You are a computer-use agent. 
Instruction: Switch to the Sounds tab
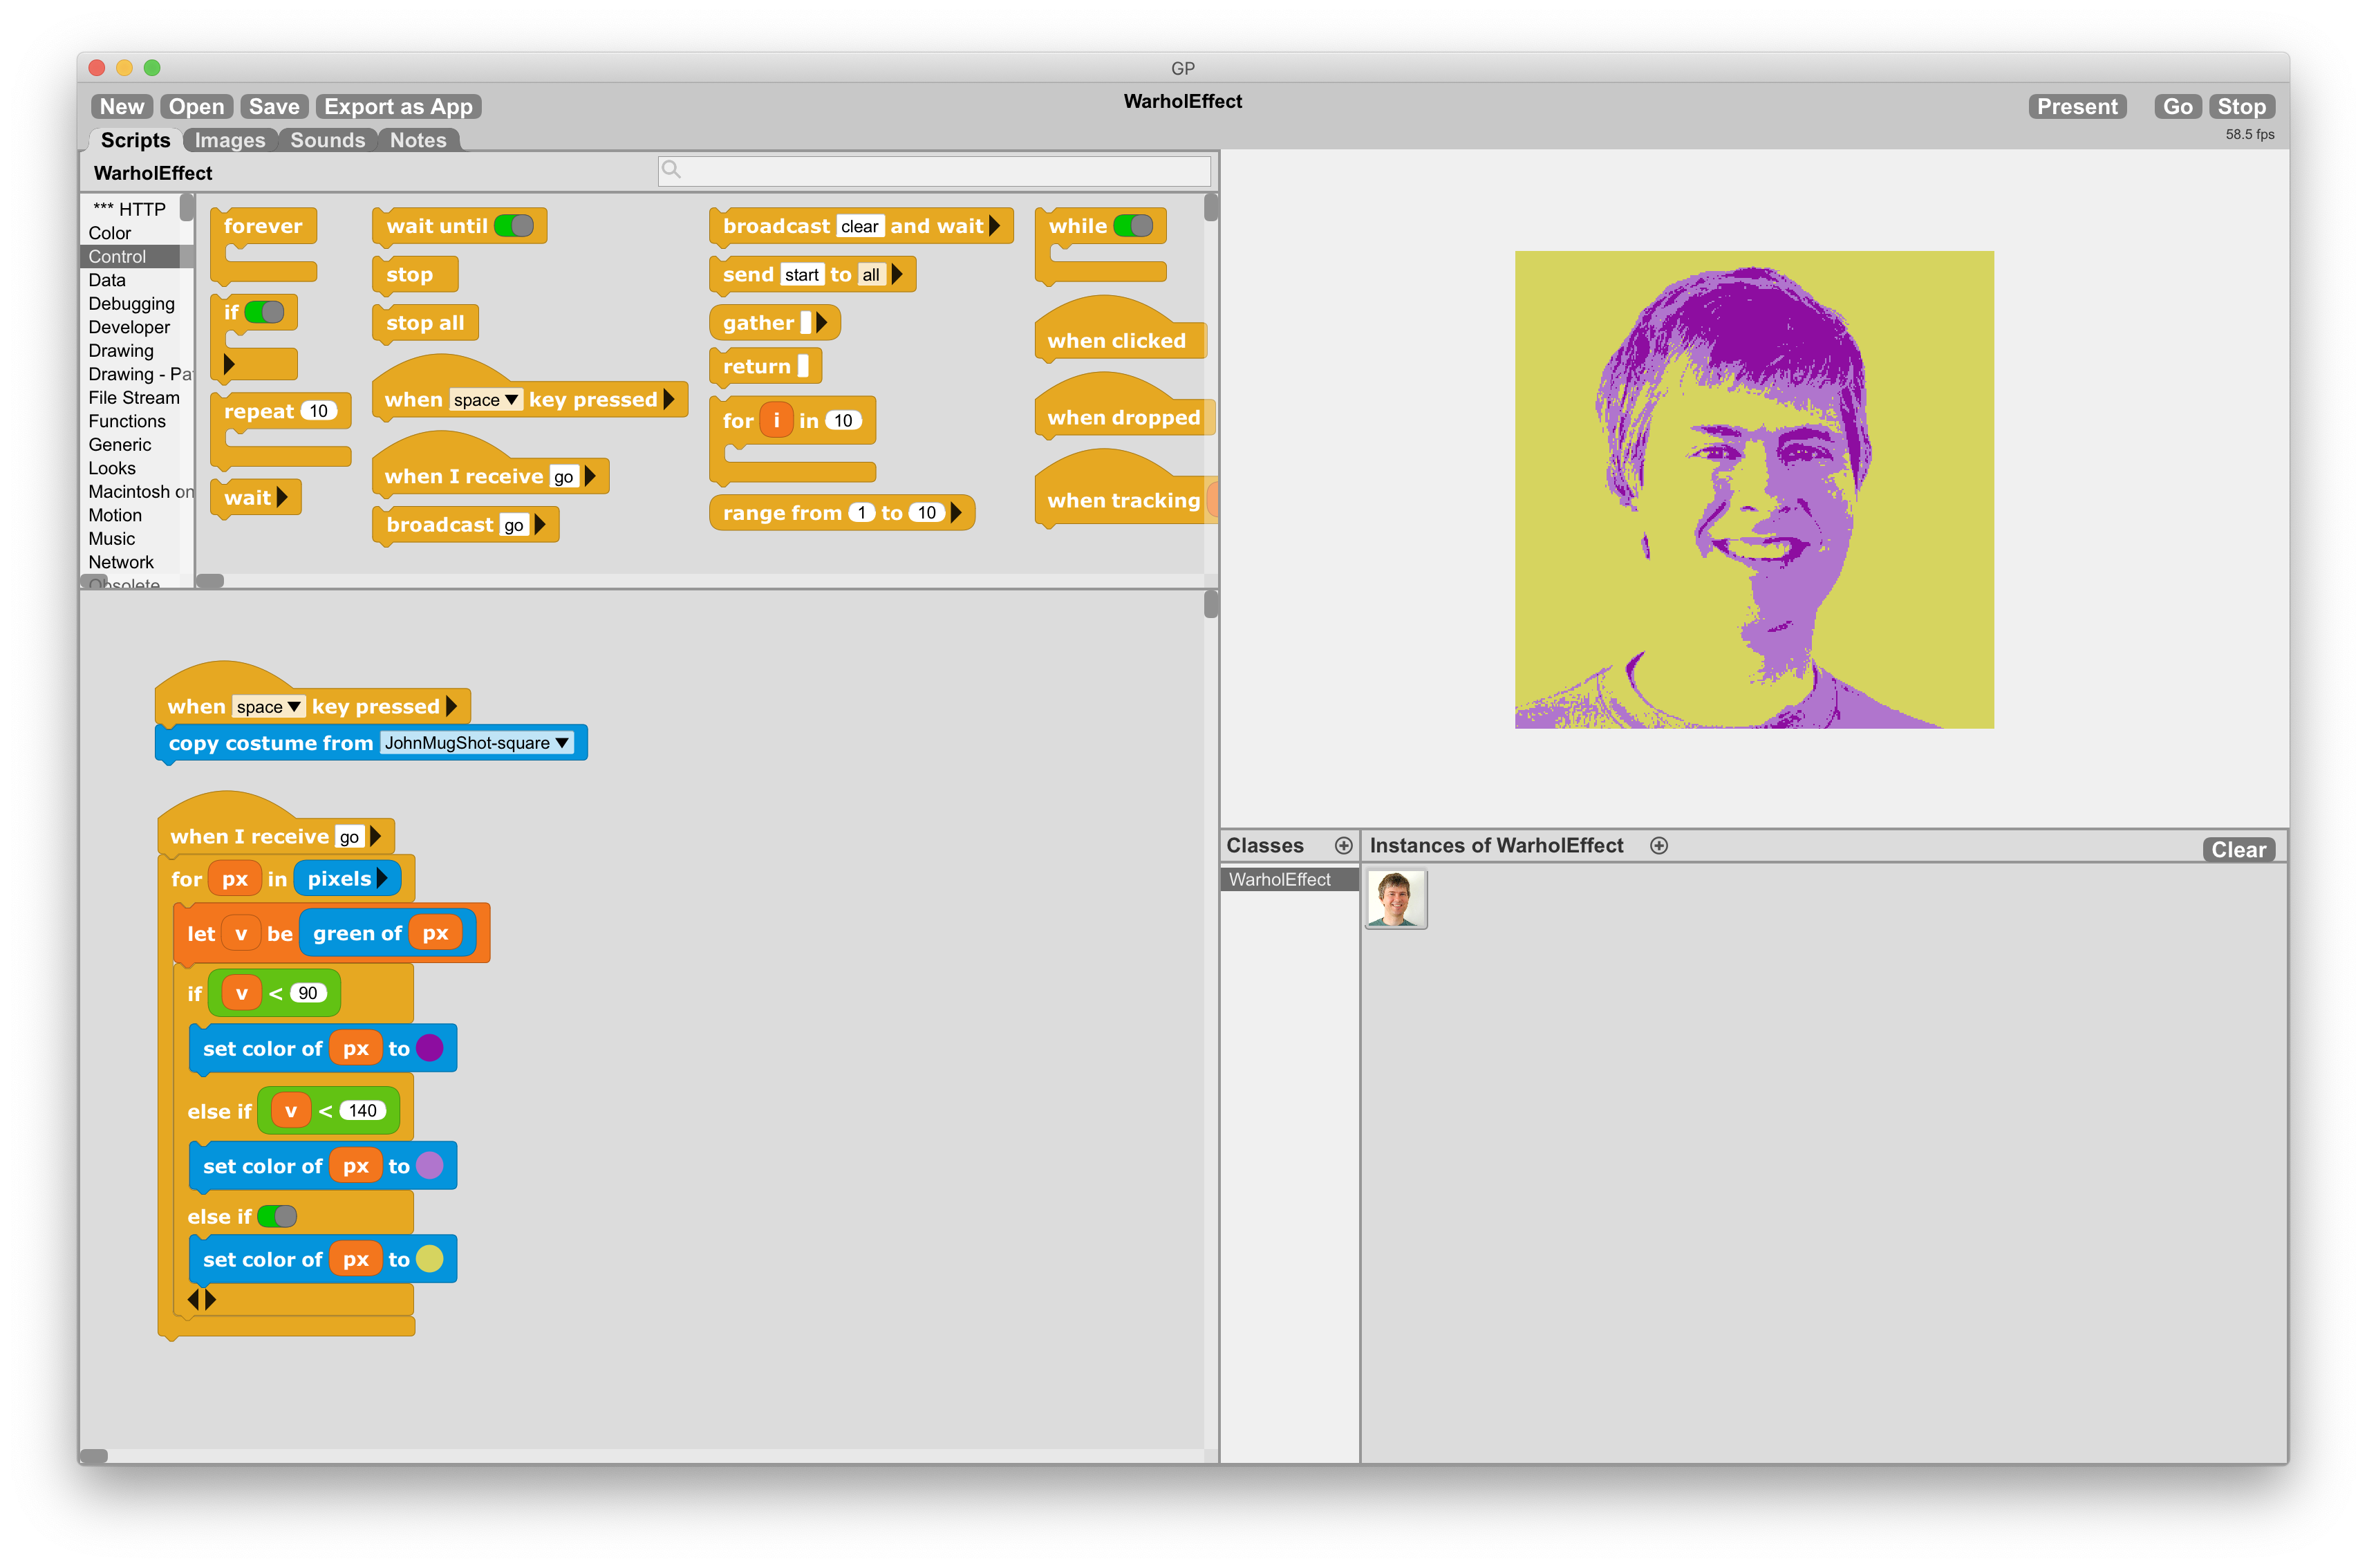(x=328, y=140)
